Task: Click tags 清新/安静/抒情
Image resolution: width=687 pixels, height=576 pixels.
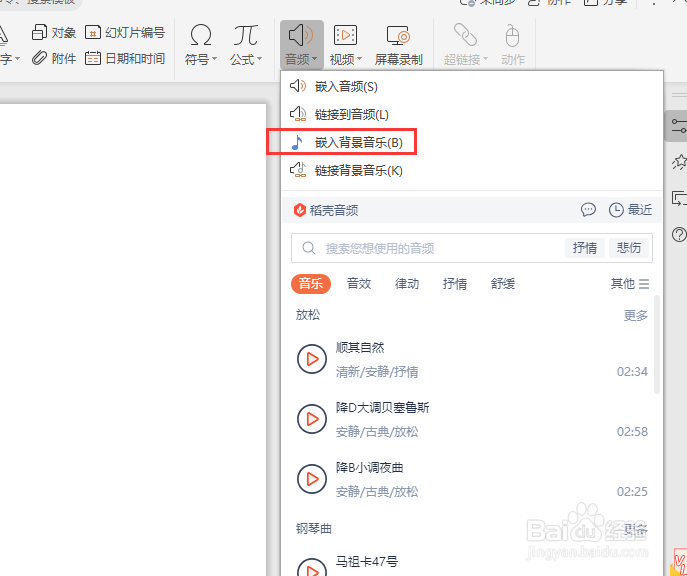Action: (x=377, y=372)
